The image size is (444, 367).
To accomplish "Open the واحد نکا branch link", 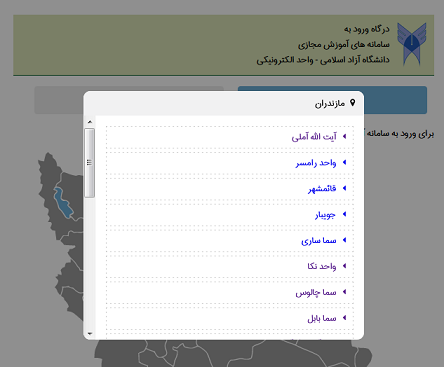I will tap(322, 266).
